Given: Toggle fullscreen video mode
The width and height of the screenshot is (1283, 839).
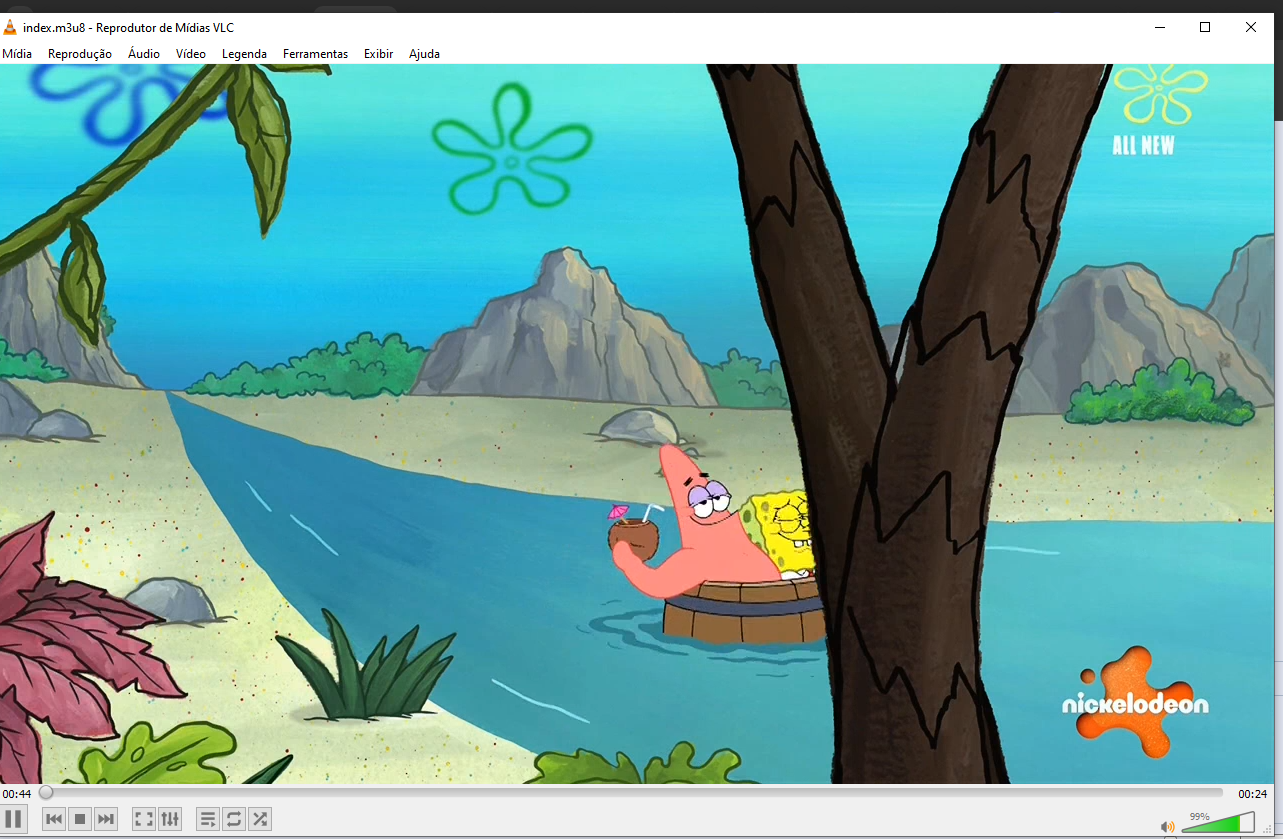Looking at the screenshot, I should tap(144, 819).
